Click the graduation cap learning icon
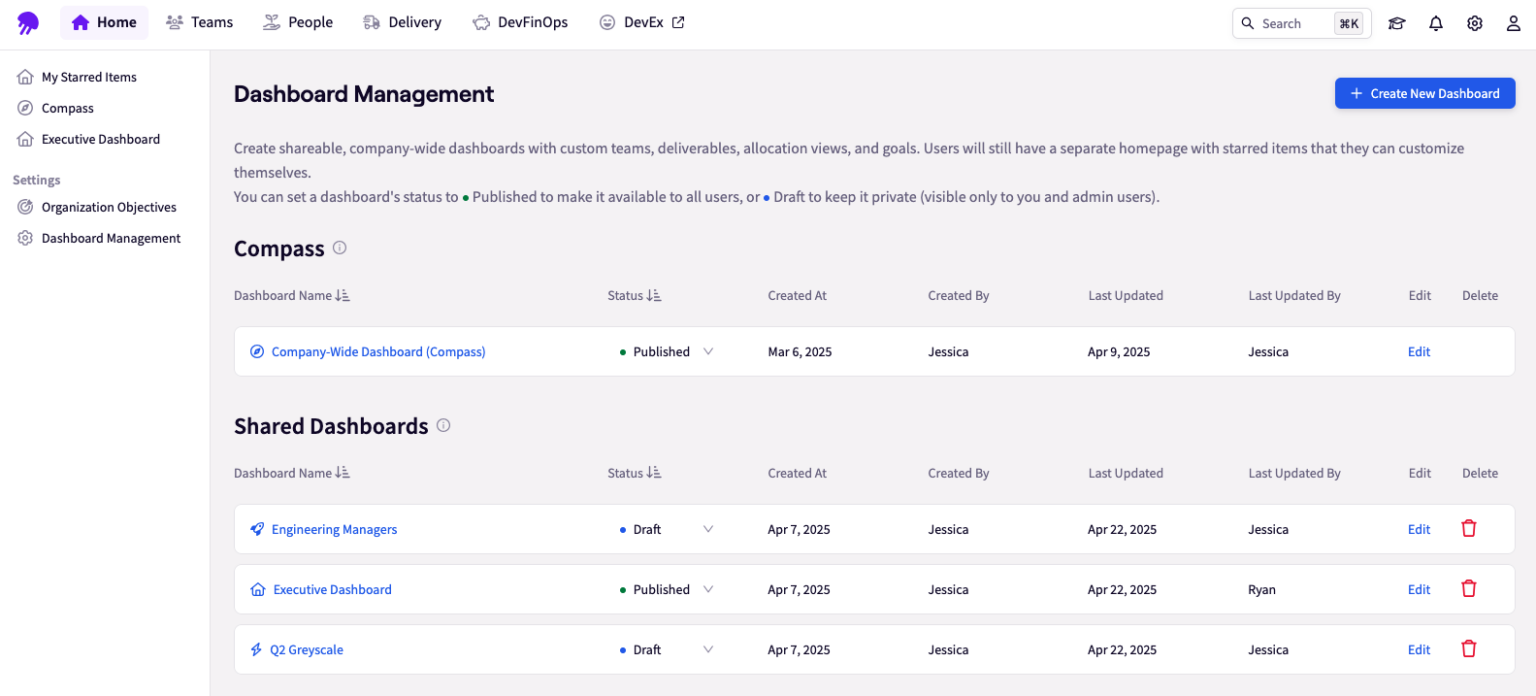 tap(1397, 22)
